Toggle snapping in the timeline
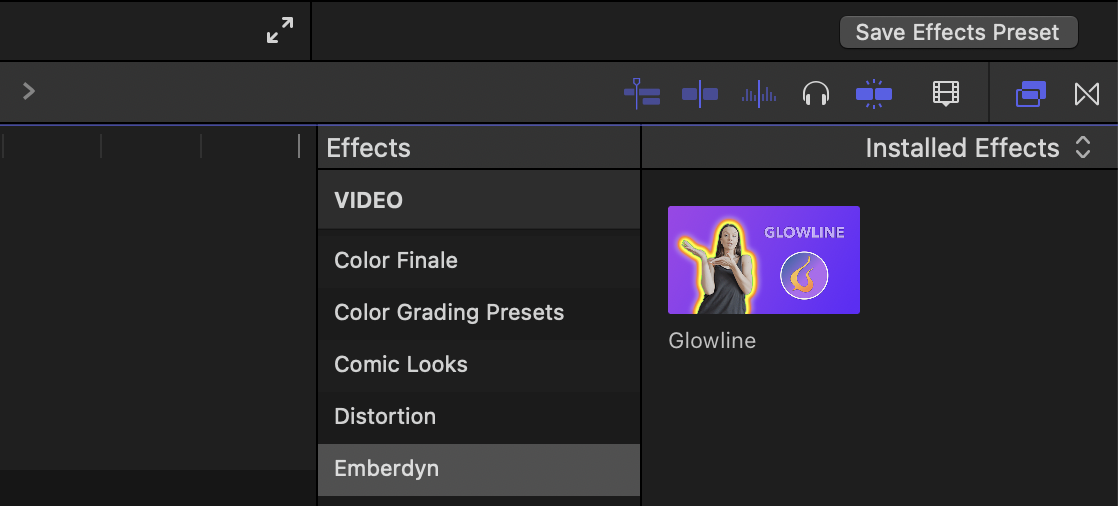Viewport: 1118px width, 506px height. click(x=873, y=94)
